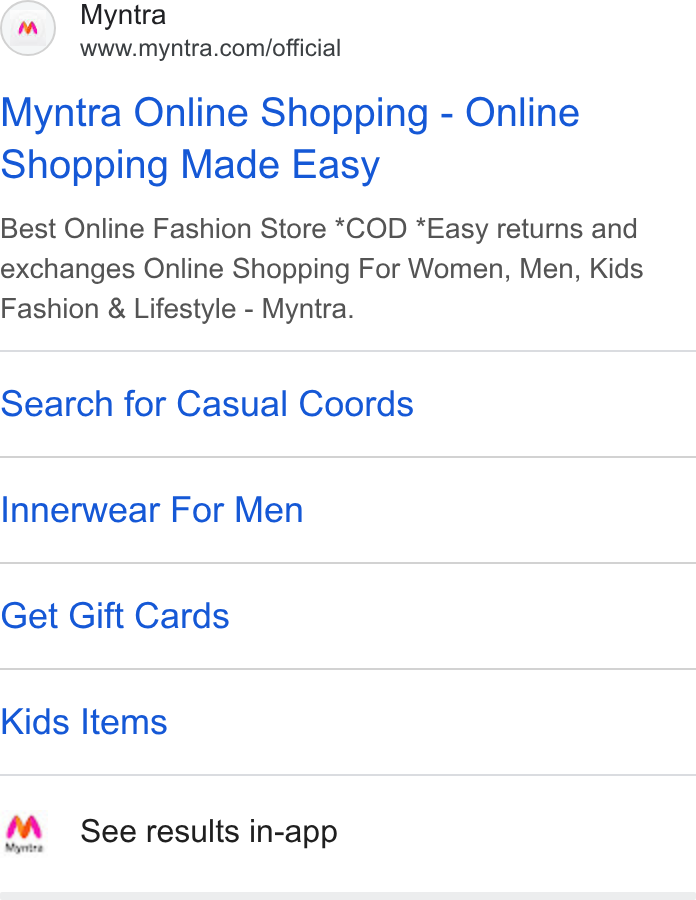
Task: Go to Innerwear For Men sitelink
Action: pos(151,510)
